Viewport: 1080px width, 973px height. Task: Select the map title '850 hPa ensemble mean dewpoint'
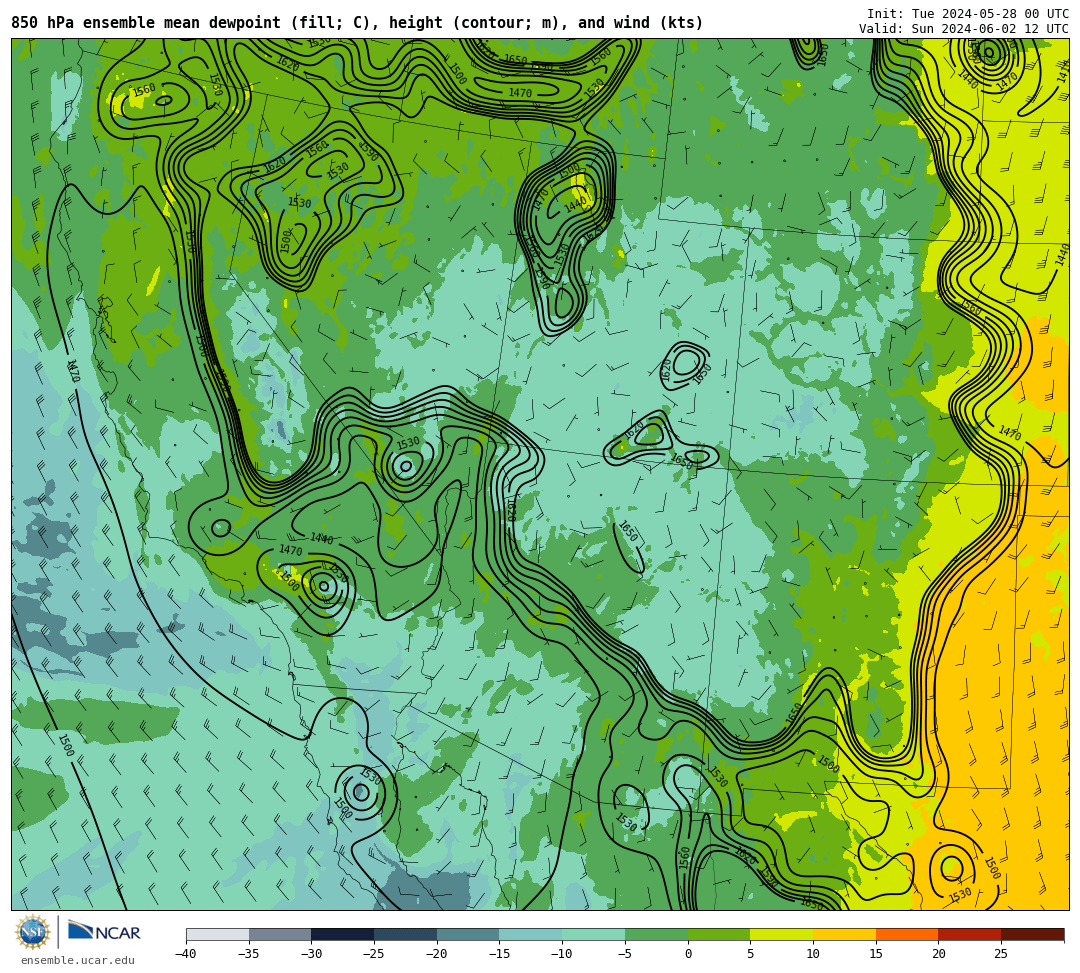click(146, 23)
